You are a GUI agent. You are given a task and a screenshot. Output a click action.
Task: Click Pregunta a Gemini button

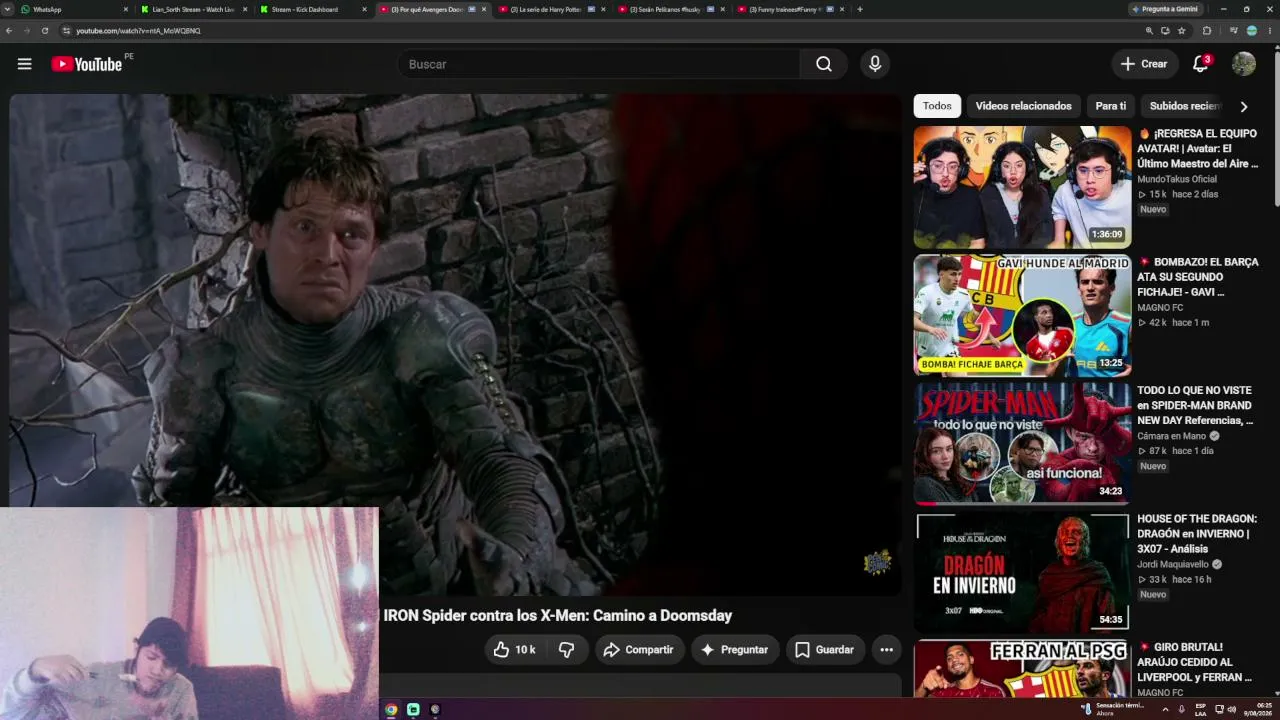1164,9
